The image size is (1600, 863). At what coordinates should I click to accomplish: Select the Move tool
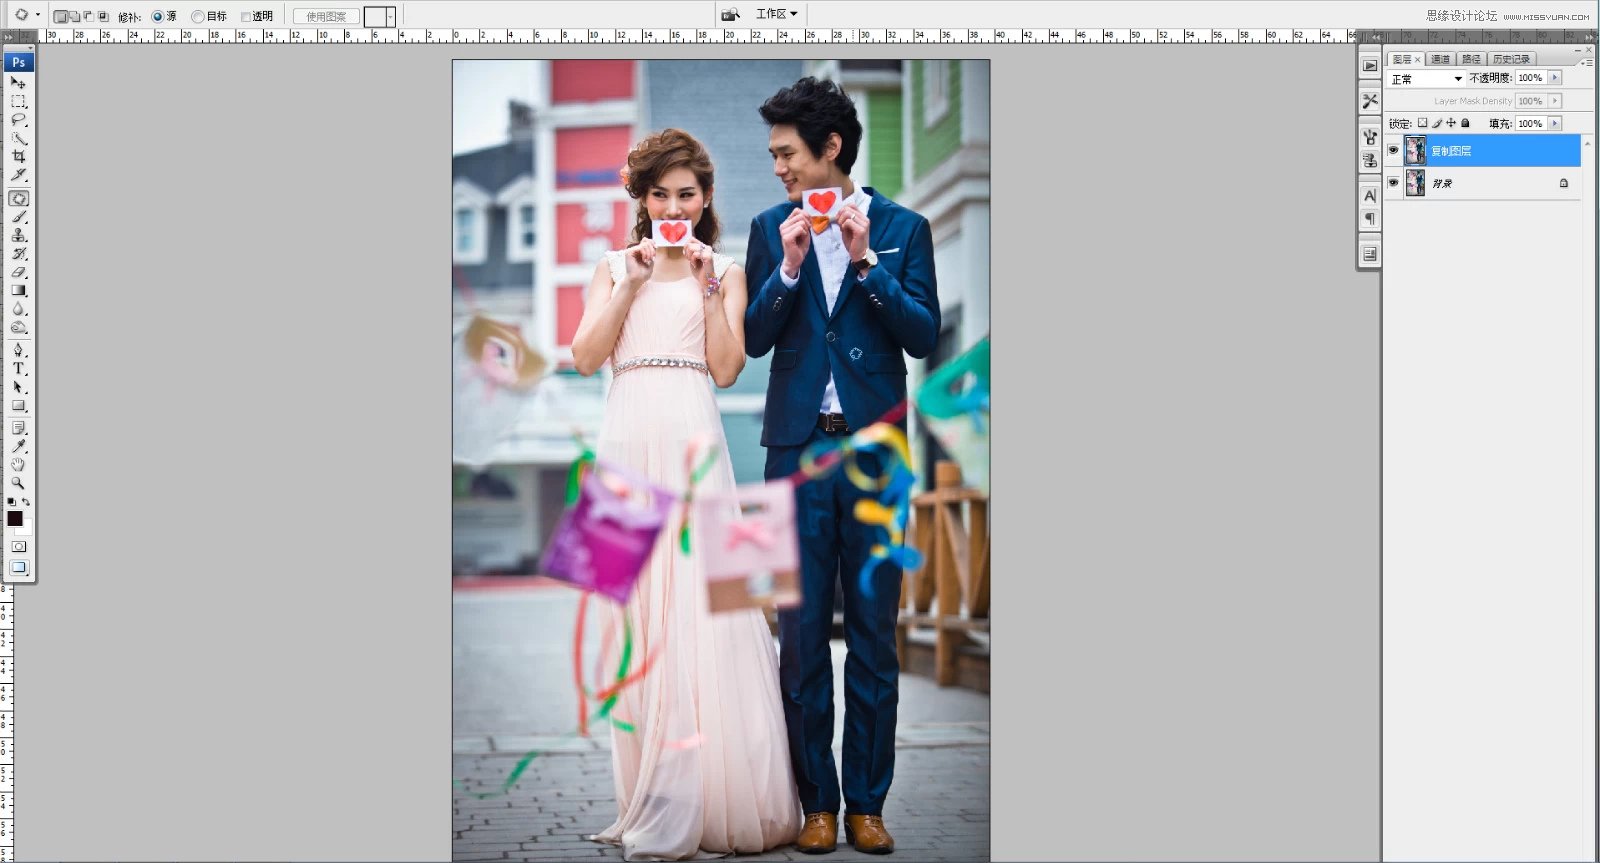18,83
